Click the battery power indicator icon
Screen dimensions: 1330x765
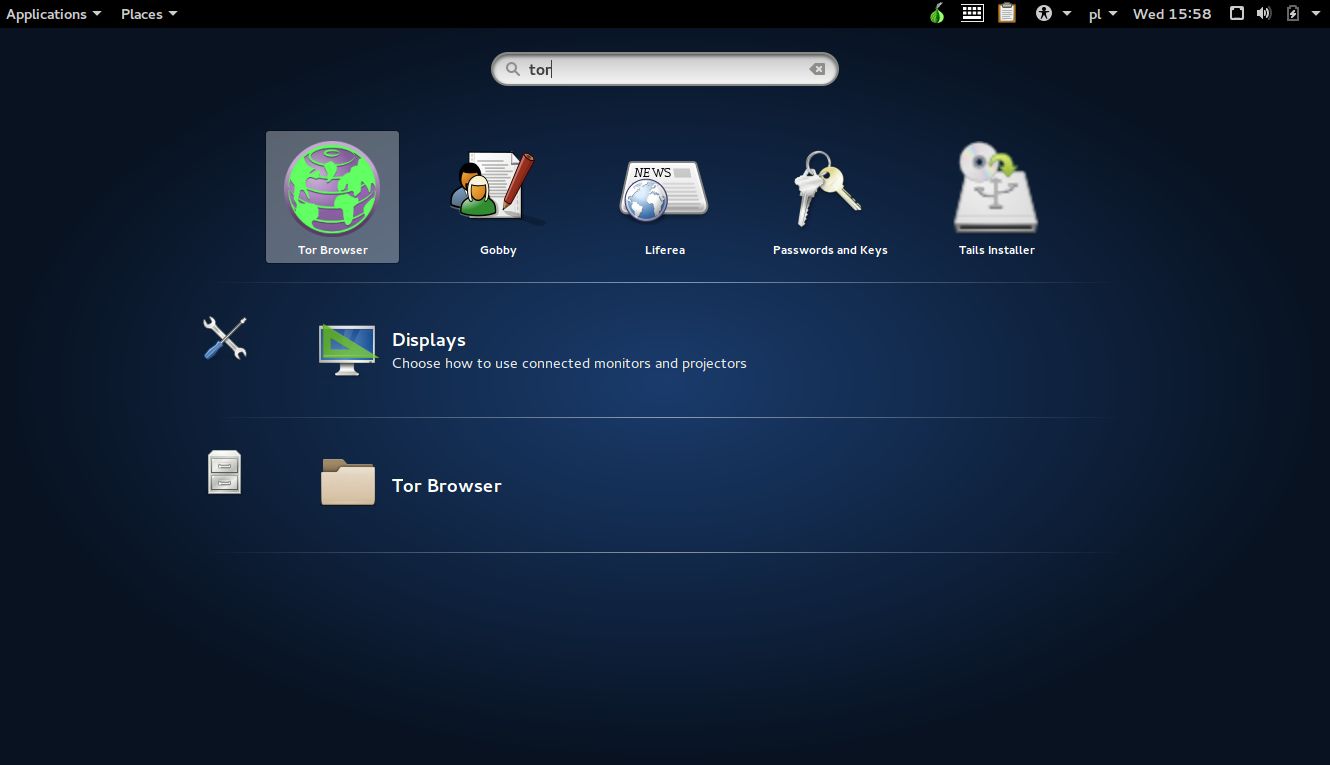1292,13
